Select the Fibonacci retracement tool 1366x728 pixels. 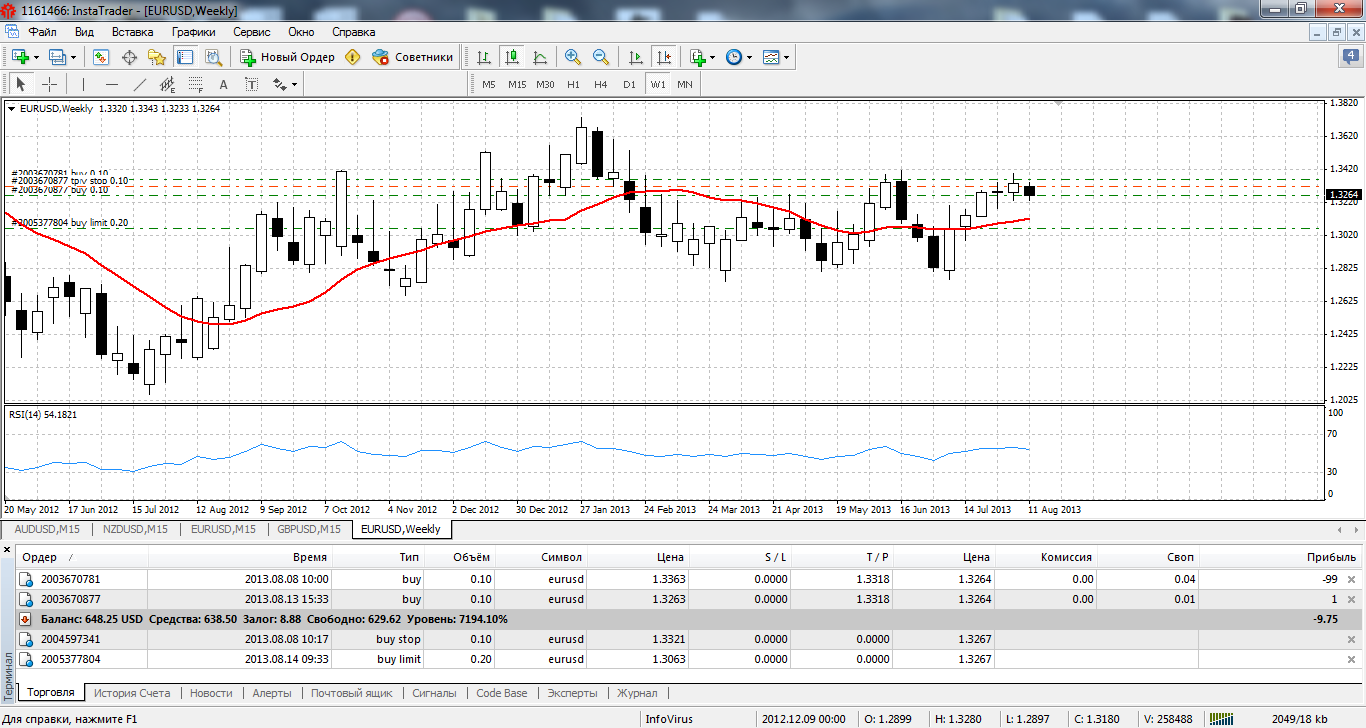pyautogui.click(x=196, y=84)
